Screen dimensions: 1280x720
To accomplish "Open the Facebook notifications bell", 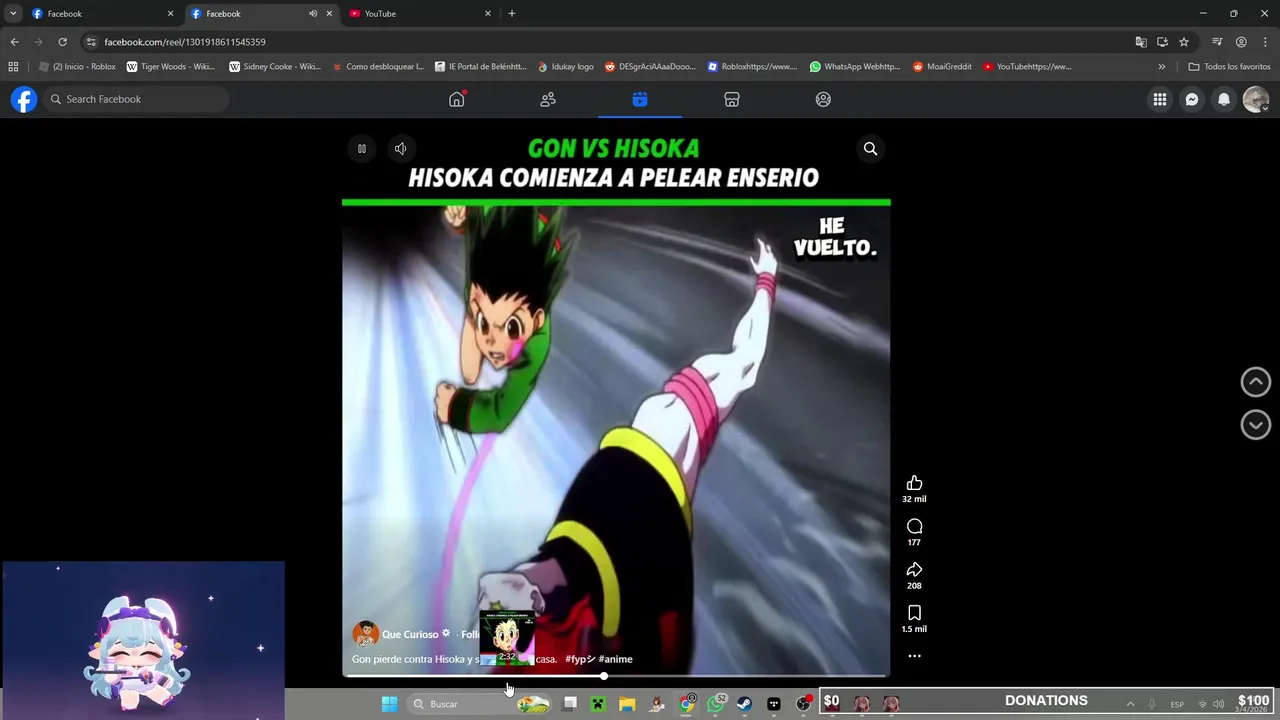I will coord(1224,99).
